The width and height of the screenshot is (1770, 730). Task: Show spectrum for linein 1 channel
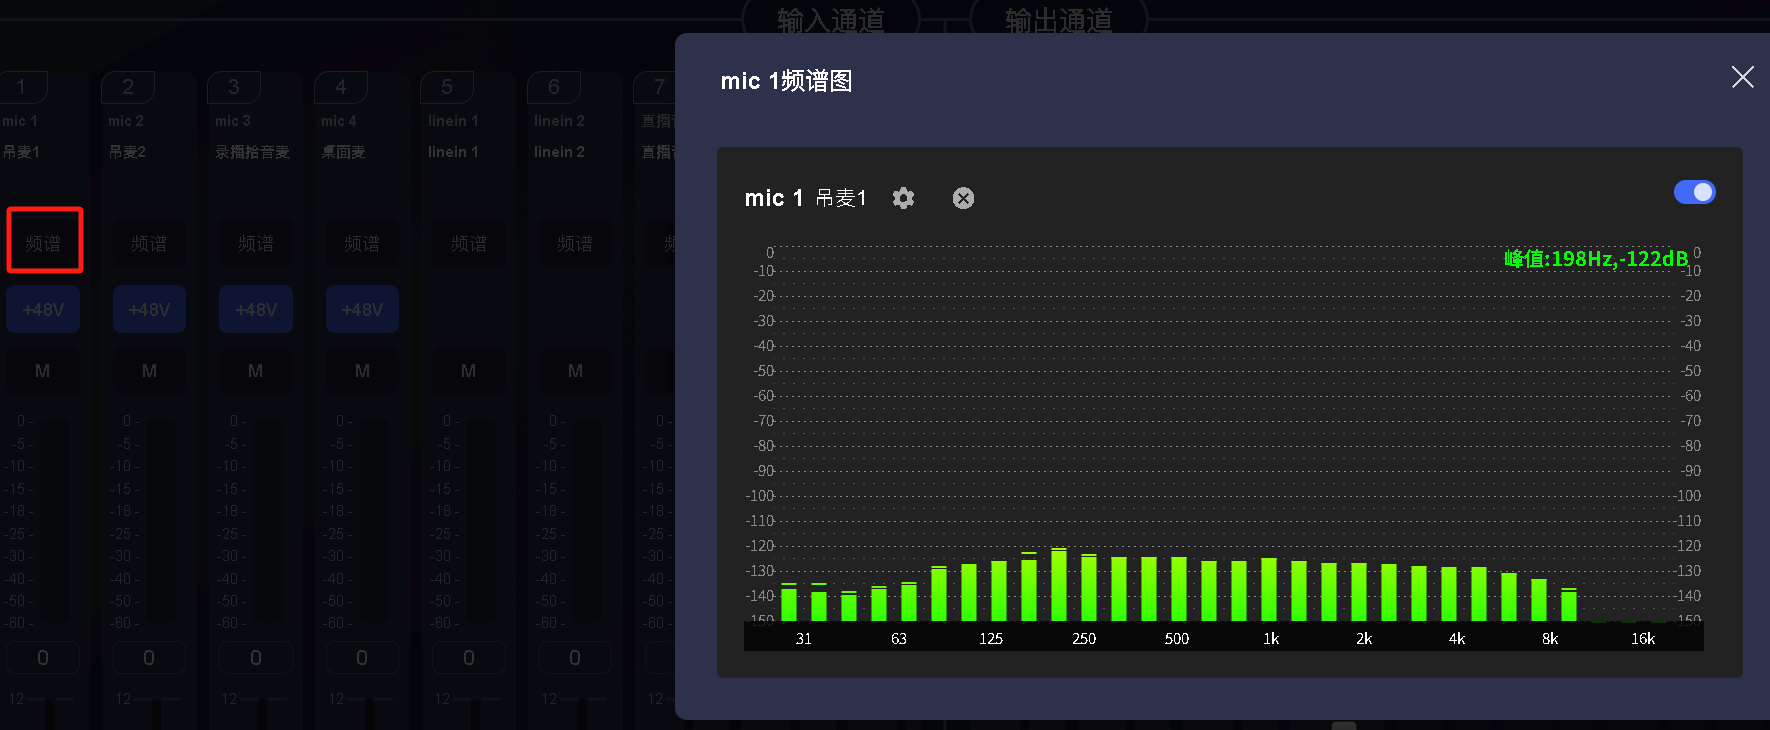coord(468,243)
